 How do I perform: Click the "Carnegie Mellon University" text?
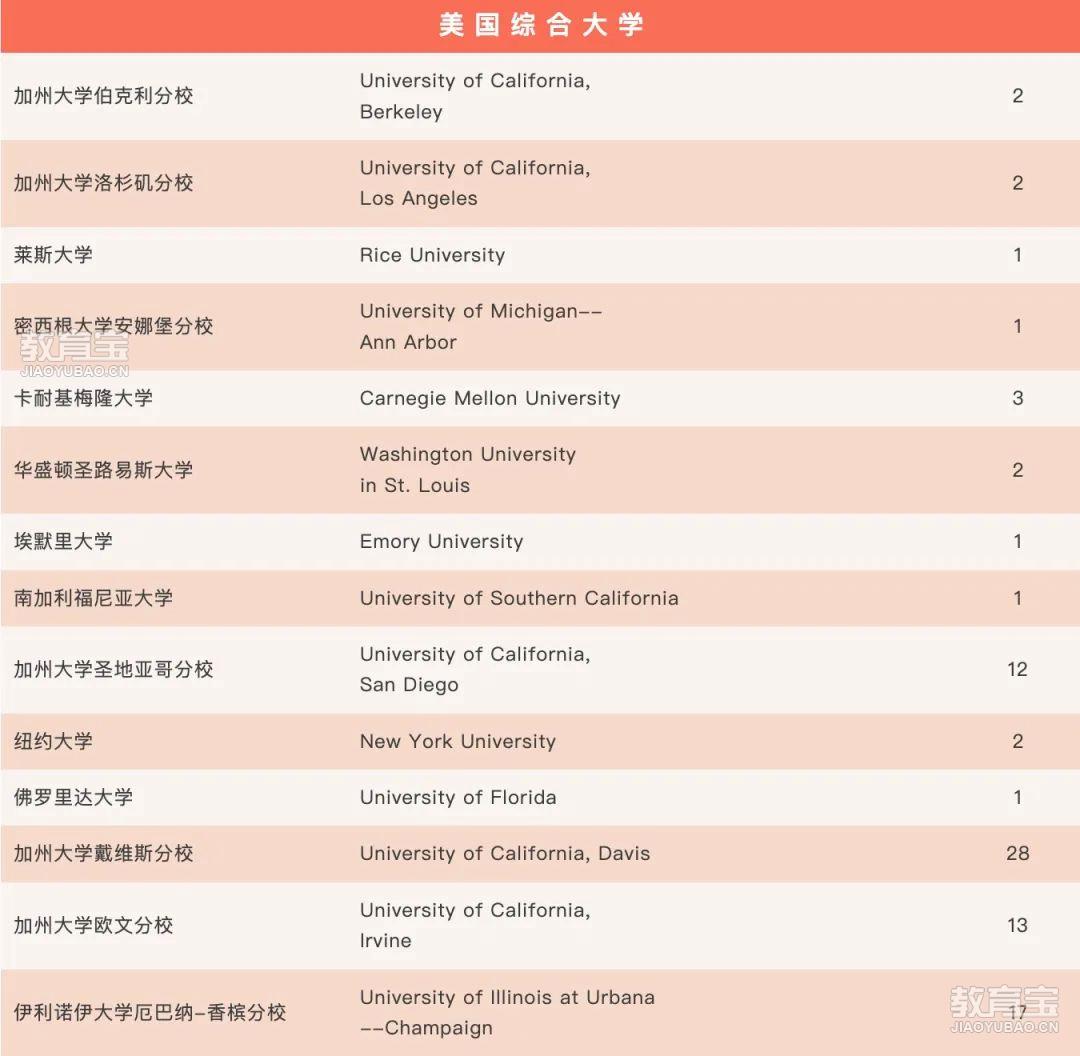pos(490,398)
